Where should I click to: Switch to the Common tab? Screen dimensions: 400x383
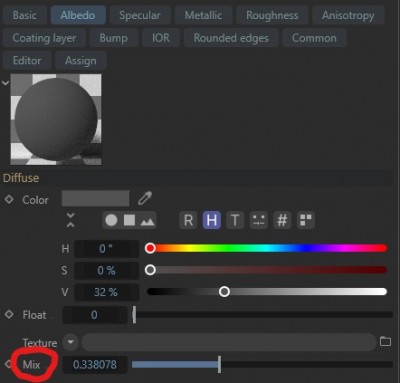[314, 38]
